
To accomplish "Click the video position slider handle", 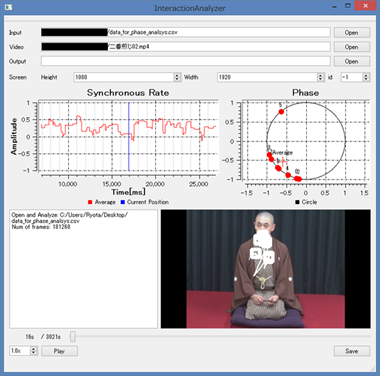I will pos(72,337).
